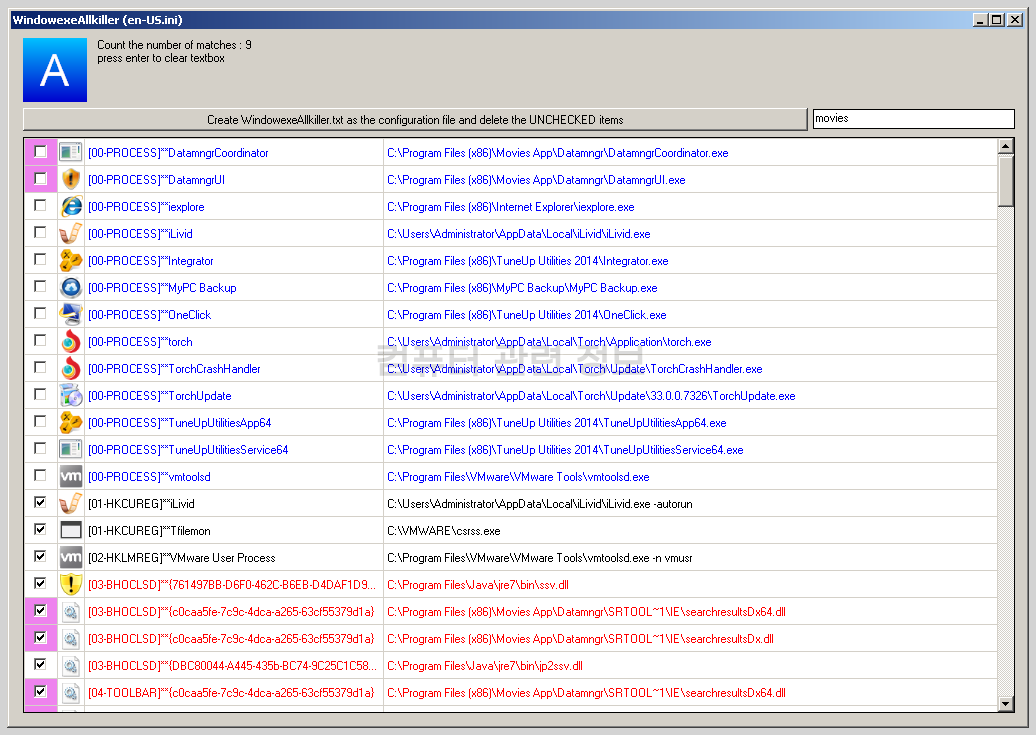
Task: Click the TuneUpUtilitiesService64 icon
Action: coord(71,450)
